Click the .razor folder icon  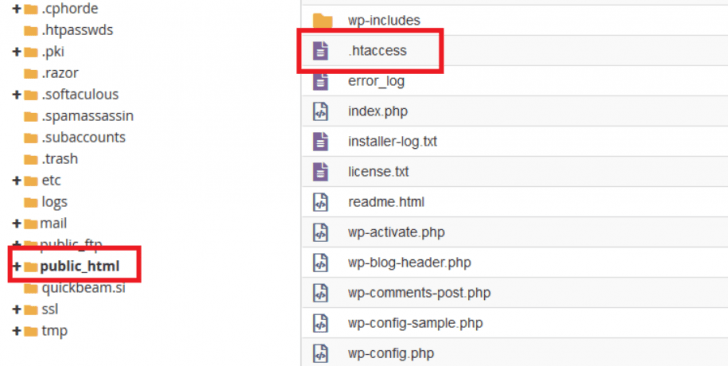pyautogui.click(x=31, y=73)
